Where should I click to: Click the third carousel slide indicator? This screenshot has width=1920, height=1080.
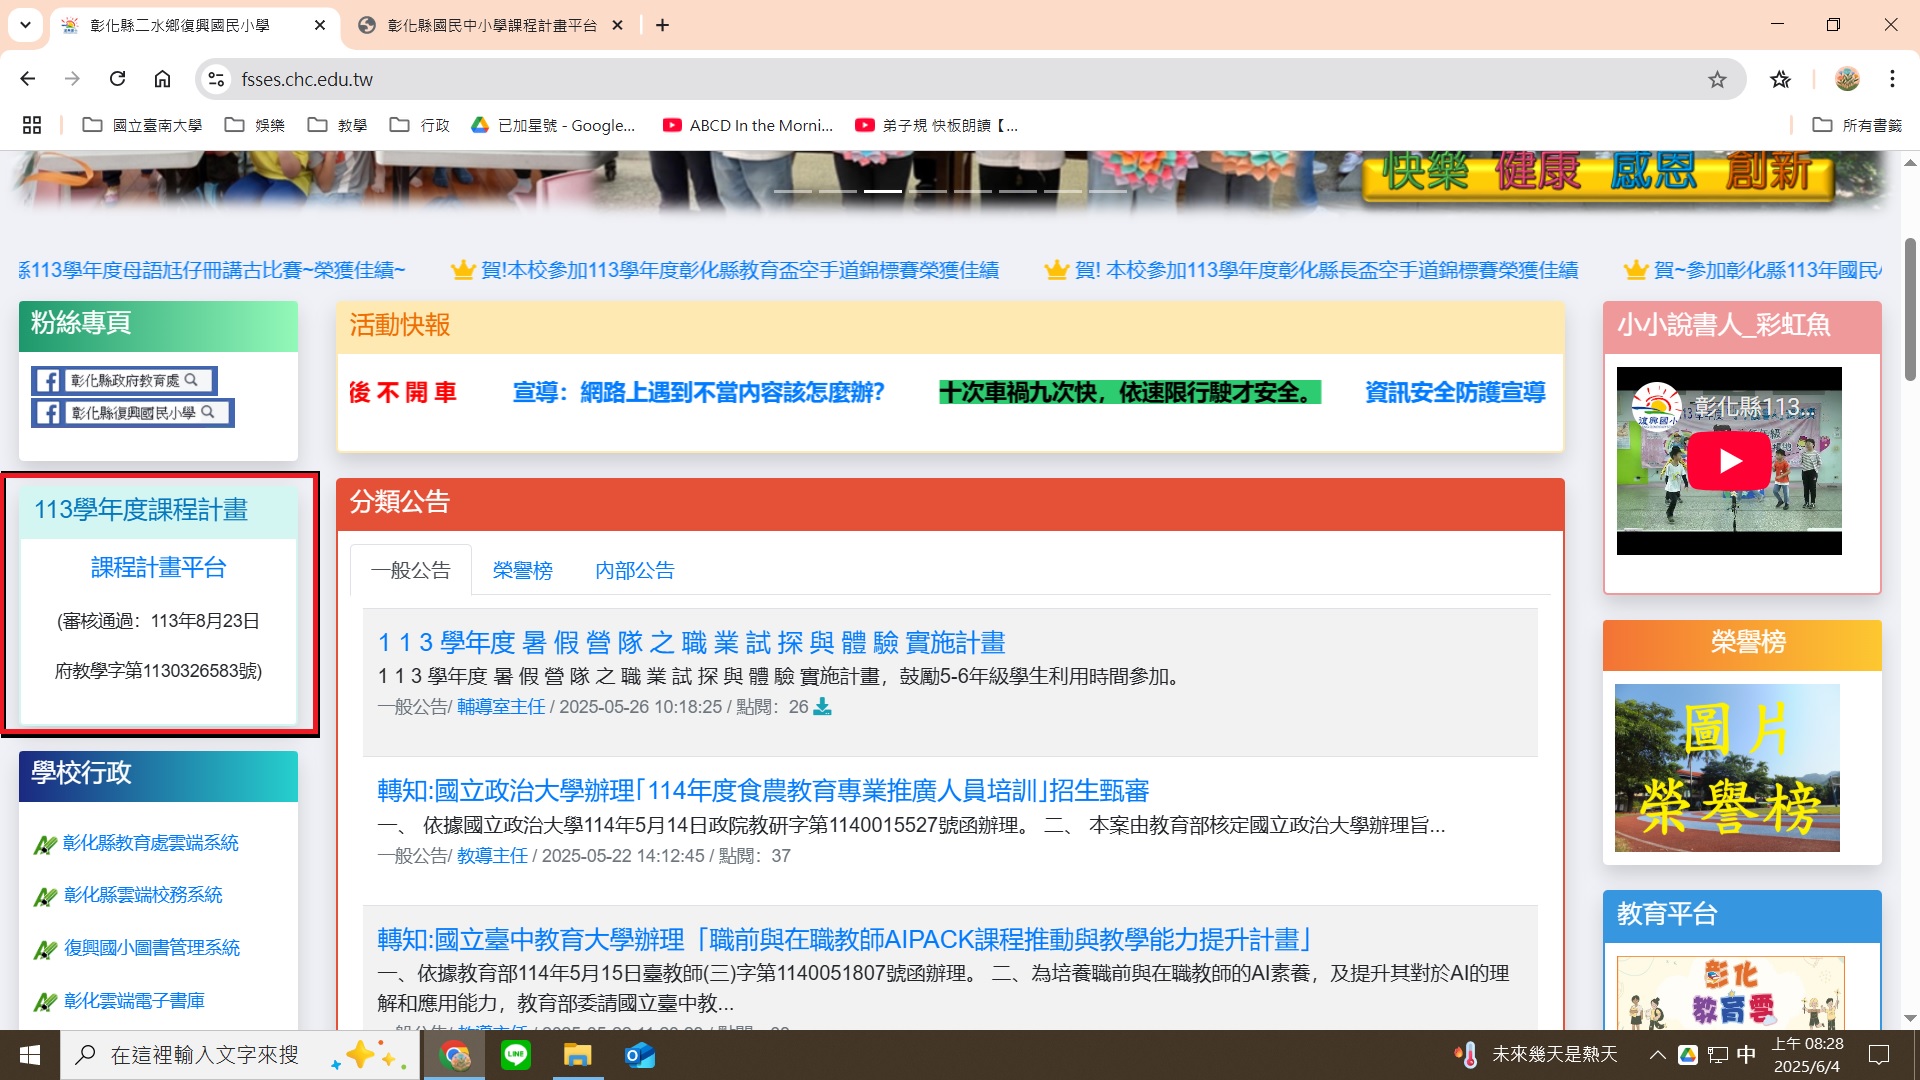[x=882, y=190]
